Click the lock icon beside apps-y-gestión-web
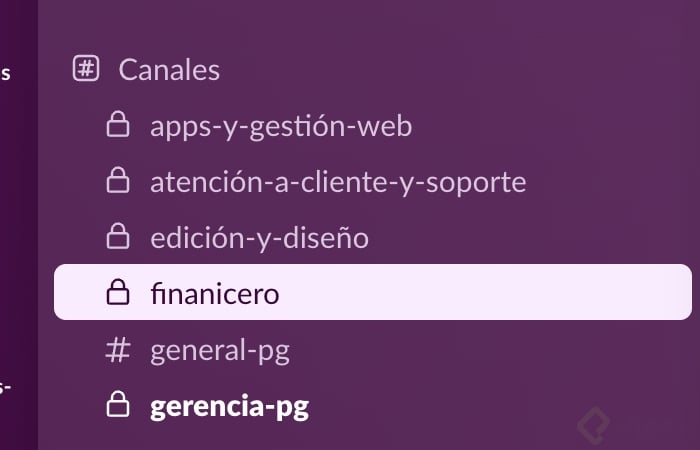 click(x=118, y=126)
